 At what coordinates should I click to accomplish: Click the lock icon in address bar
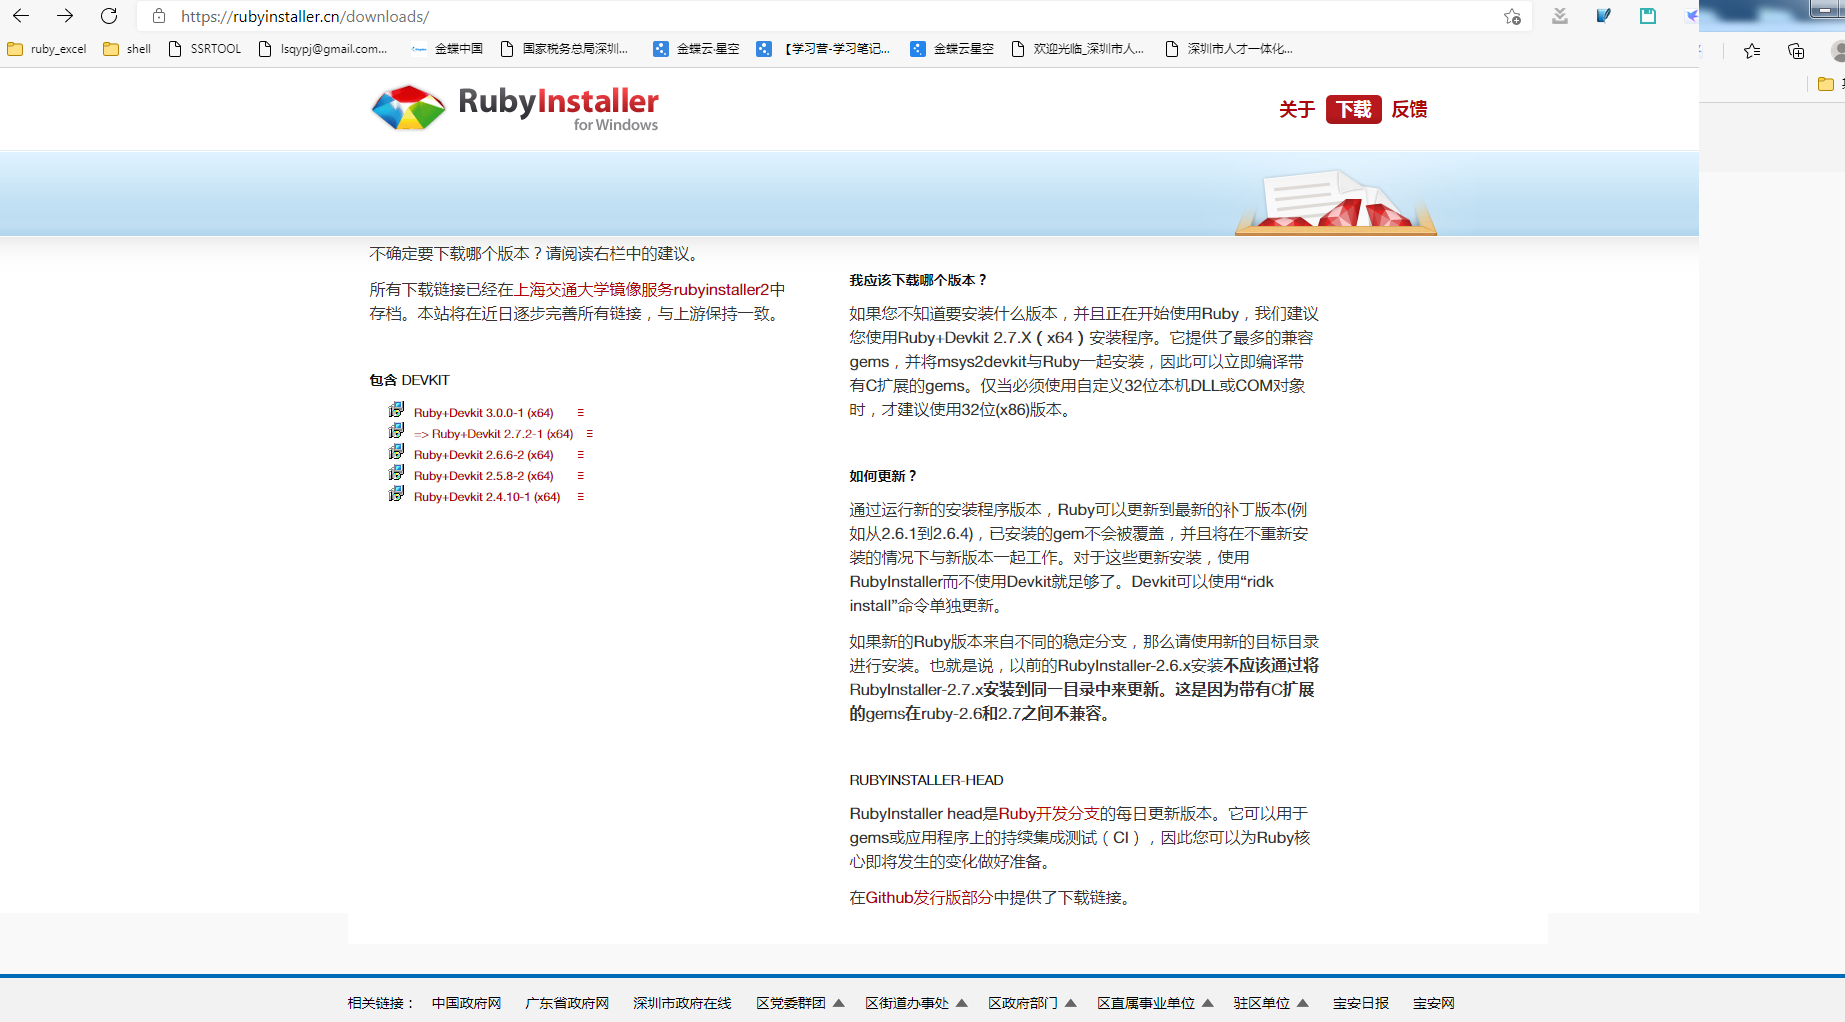pos(159,16)
